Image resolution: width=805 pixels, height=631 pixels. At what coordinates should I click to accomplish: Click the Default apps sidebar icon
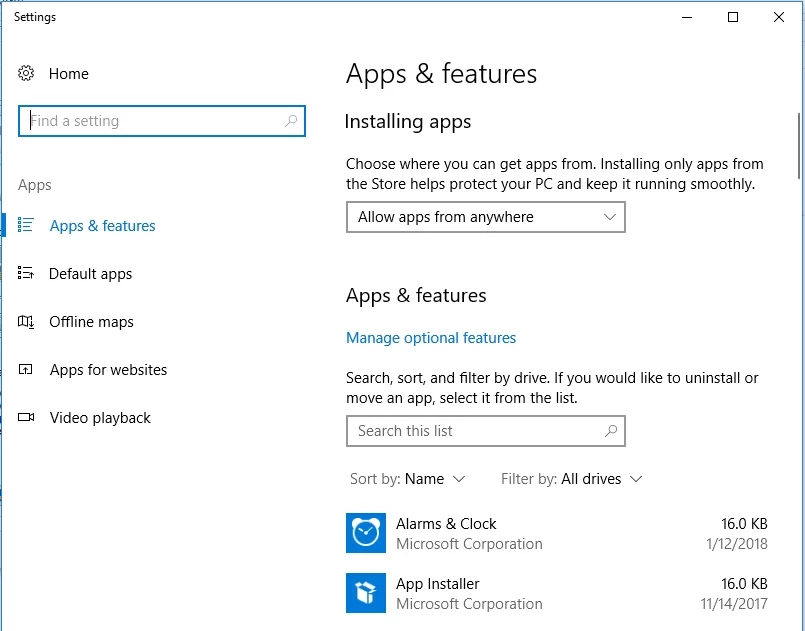click(x=27, y=274)
